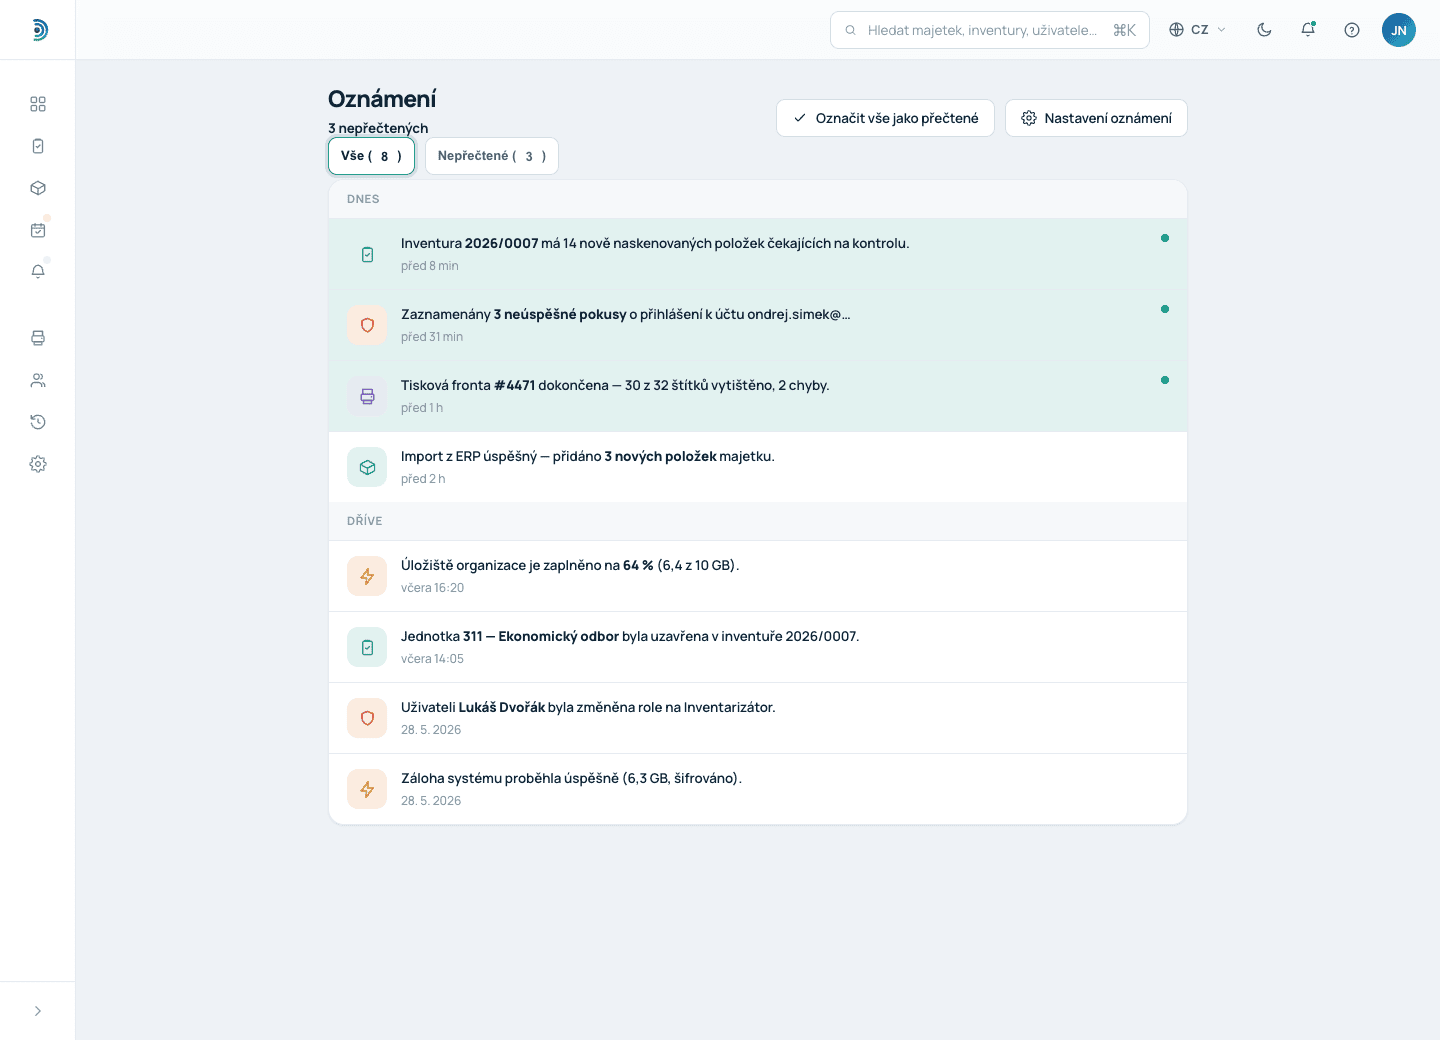Click unread dot on Inventura 2026/0007 notification
Image resolution: width=1440 pixels, height=1040 pixels.
(x=1165, y=238)
